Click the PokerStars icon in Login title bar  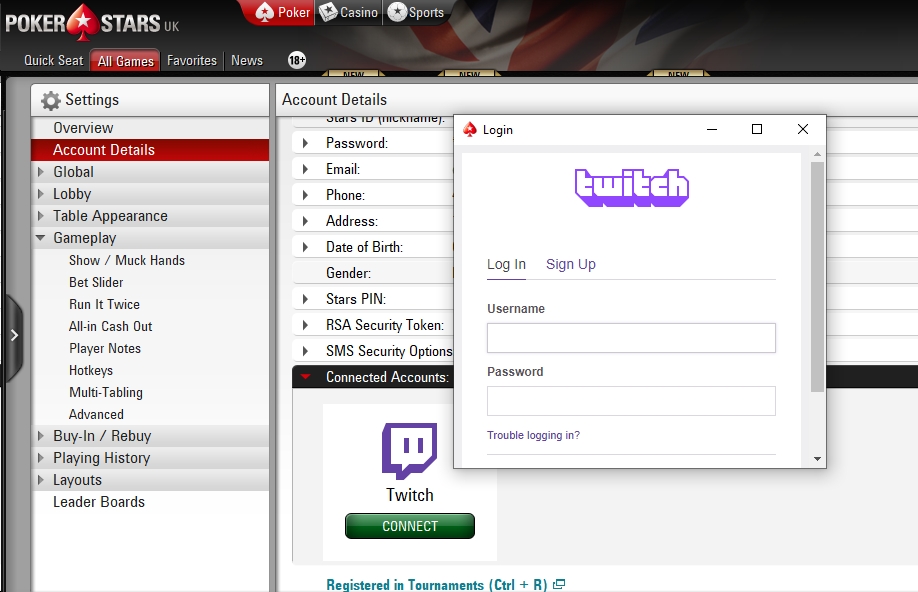(x=470, y=129)
